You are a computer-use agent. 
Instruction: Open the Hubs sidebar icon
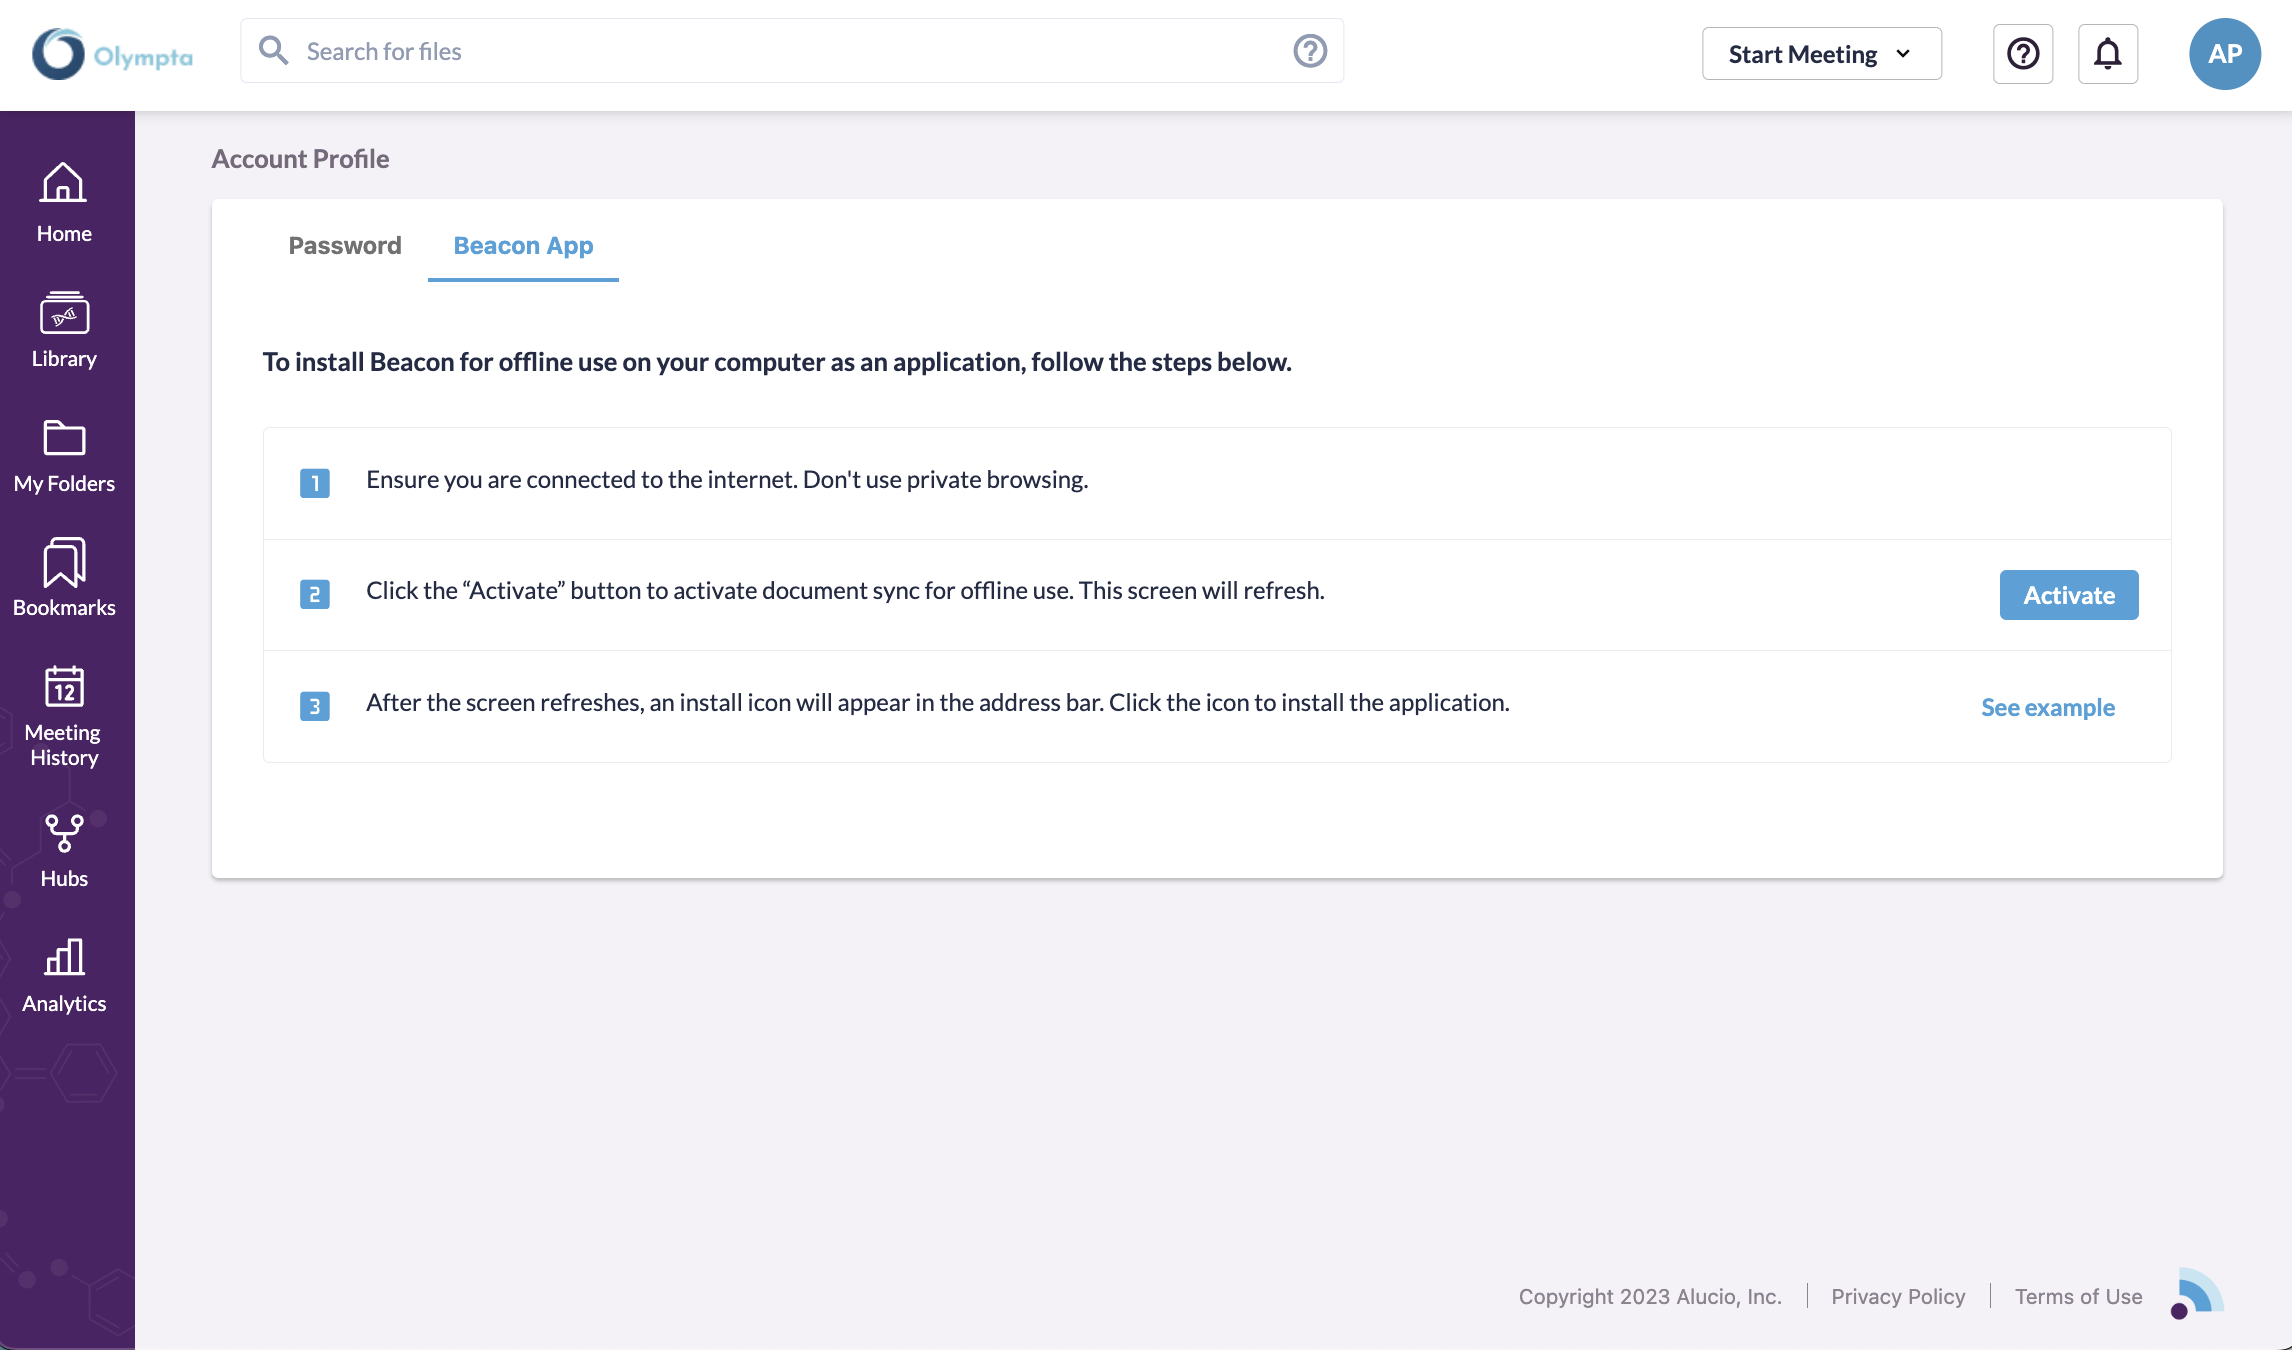point(64,833)
